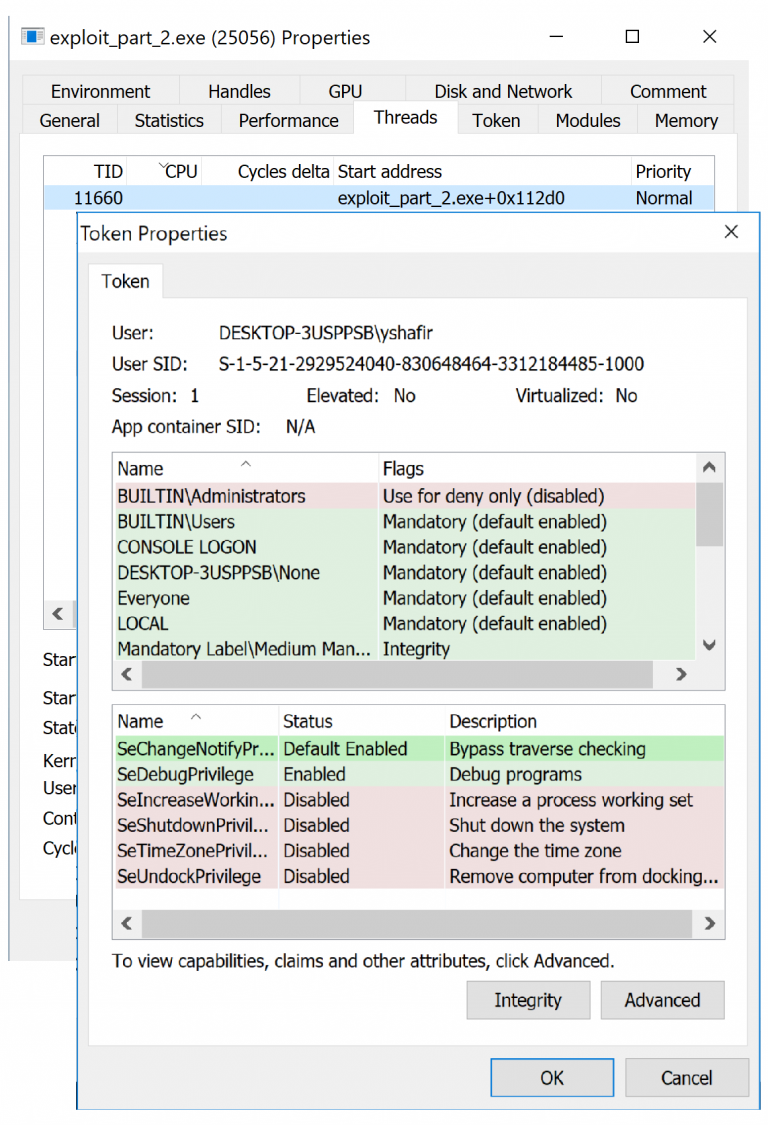Switch to the Performance tab

pos(287,120)
